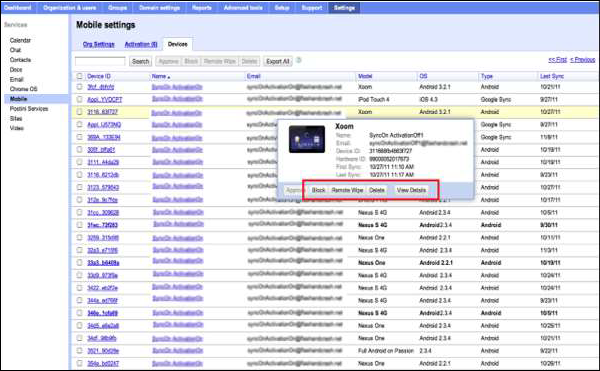This screenshot has height=371, width=600.
Task: Select the checkbox for highlighted Xoom row
Action: coord(79,112)
